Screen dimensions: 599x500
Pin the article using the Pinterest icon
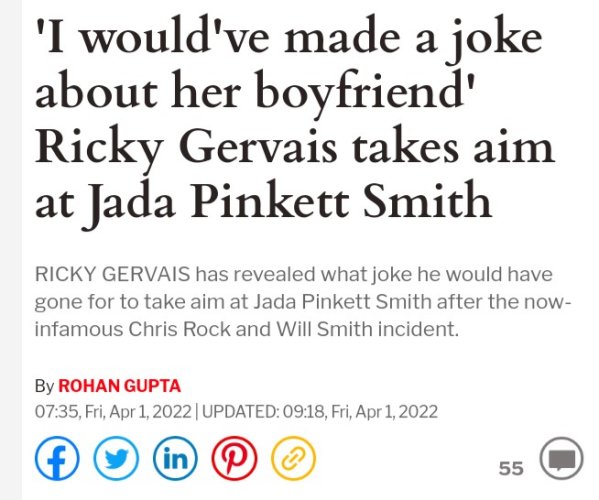pyautogui.click(x=235, y=458)
